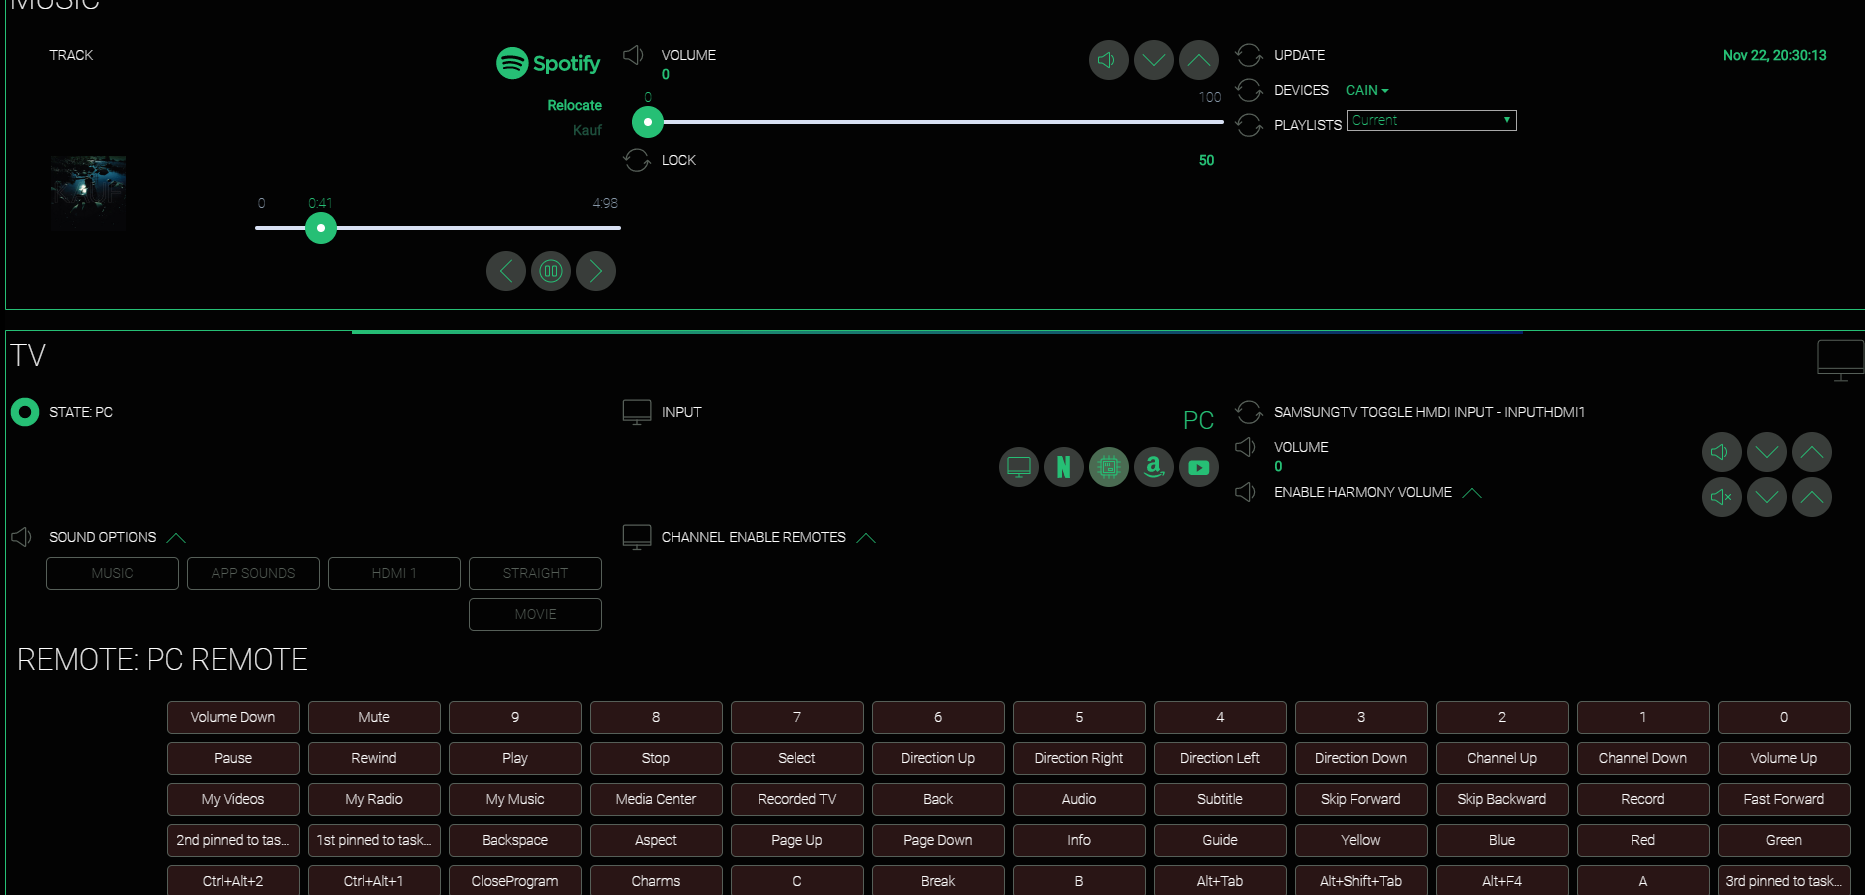Image resolution: width=1865 pixels, height=895 pixels.
Task: Open the Current playlists combo box
Action: click(x=1432, y=121)
